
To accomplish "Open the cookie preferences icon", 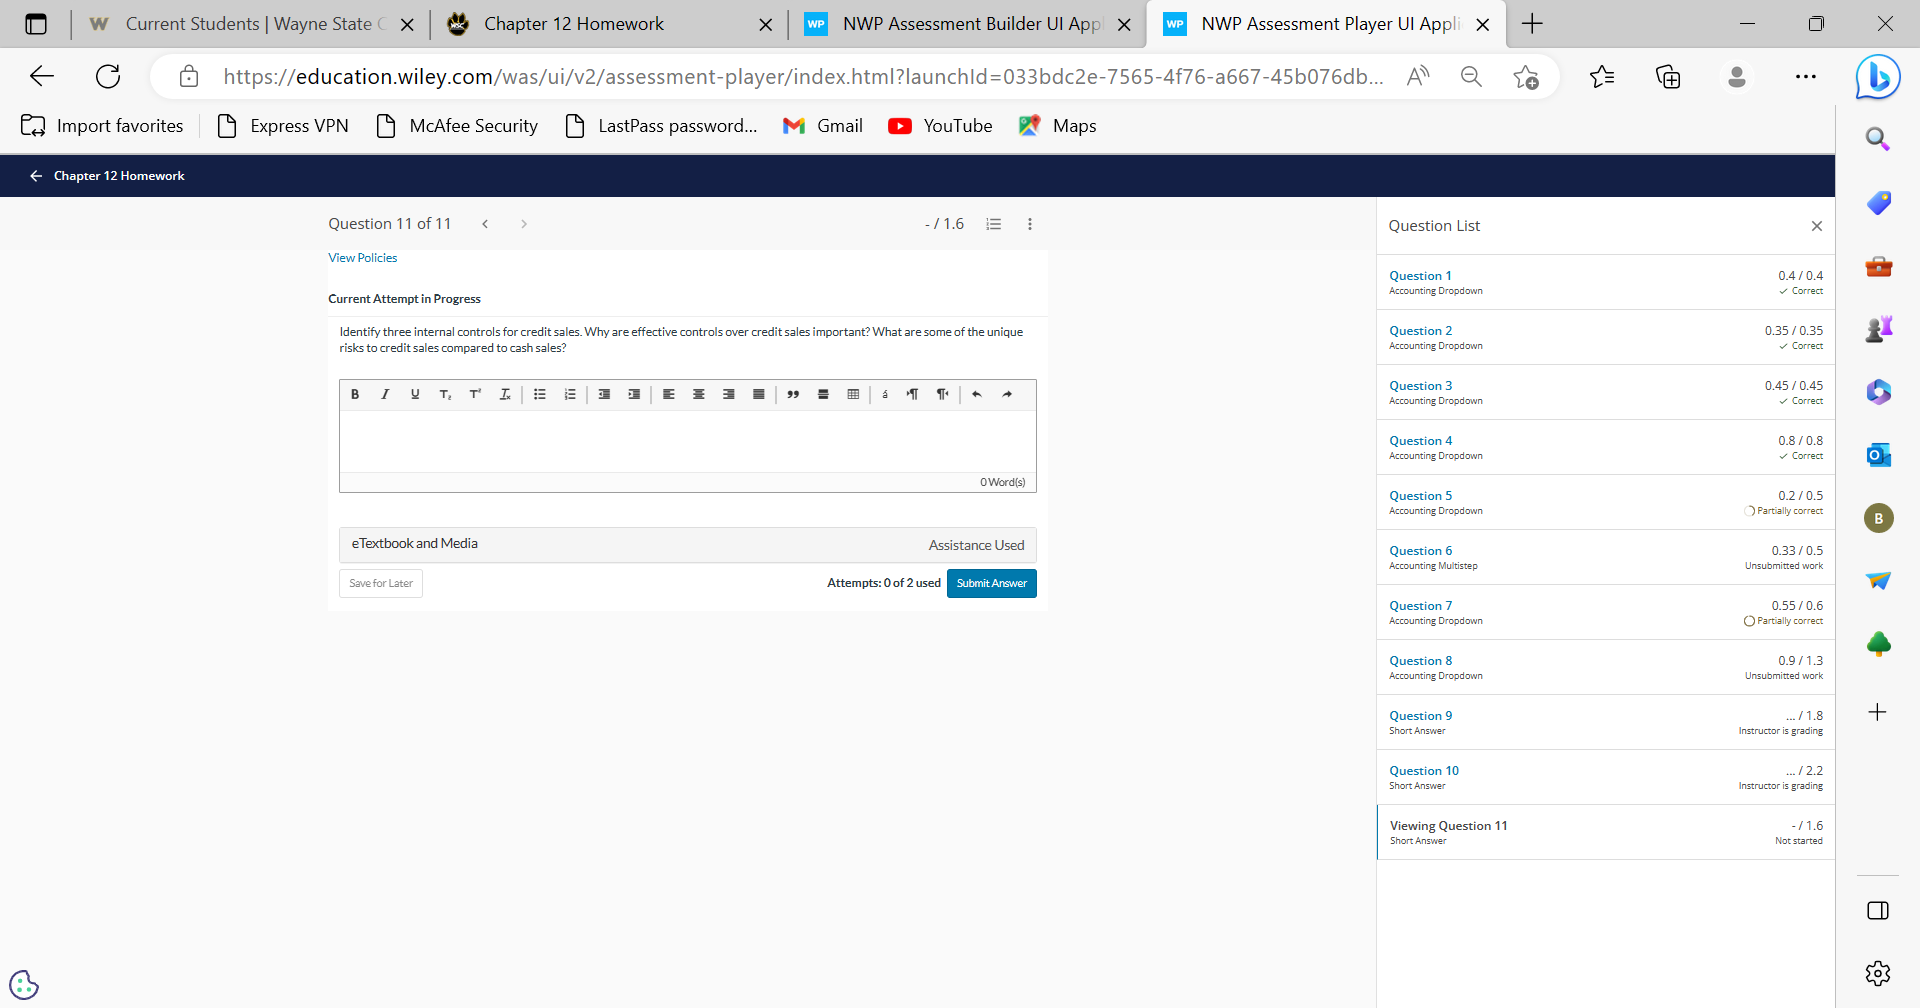I will [24, 985].
